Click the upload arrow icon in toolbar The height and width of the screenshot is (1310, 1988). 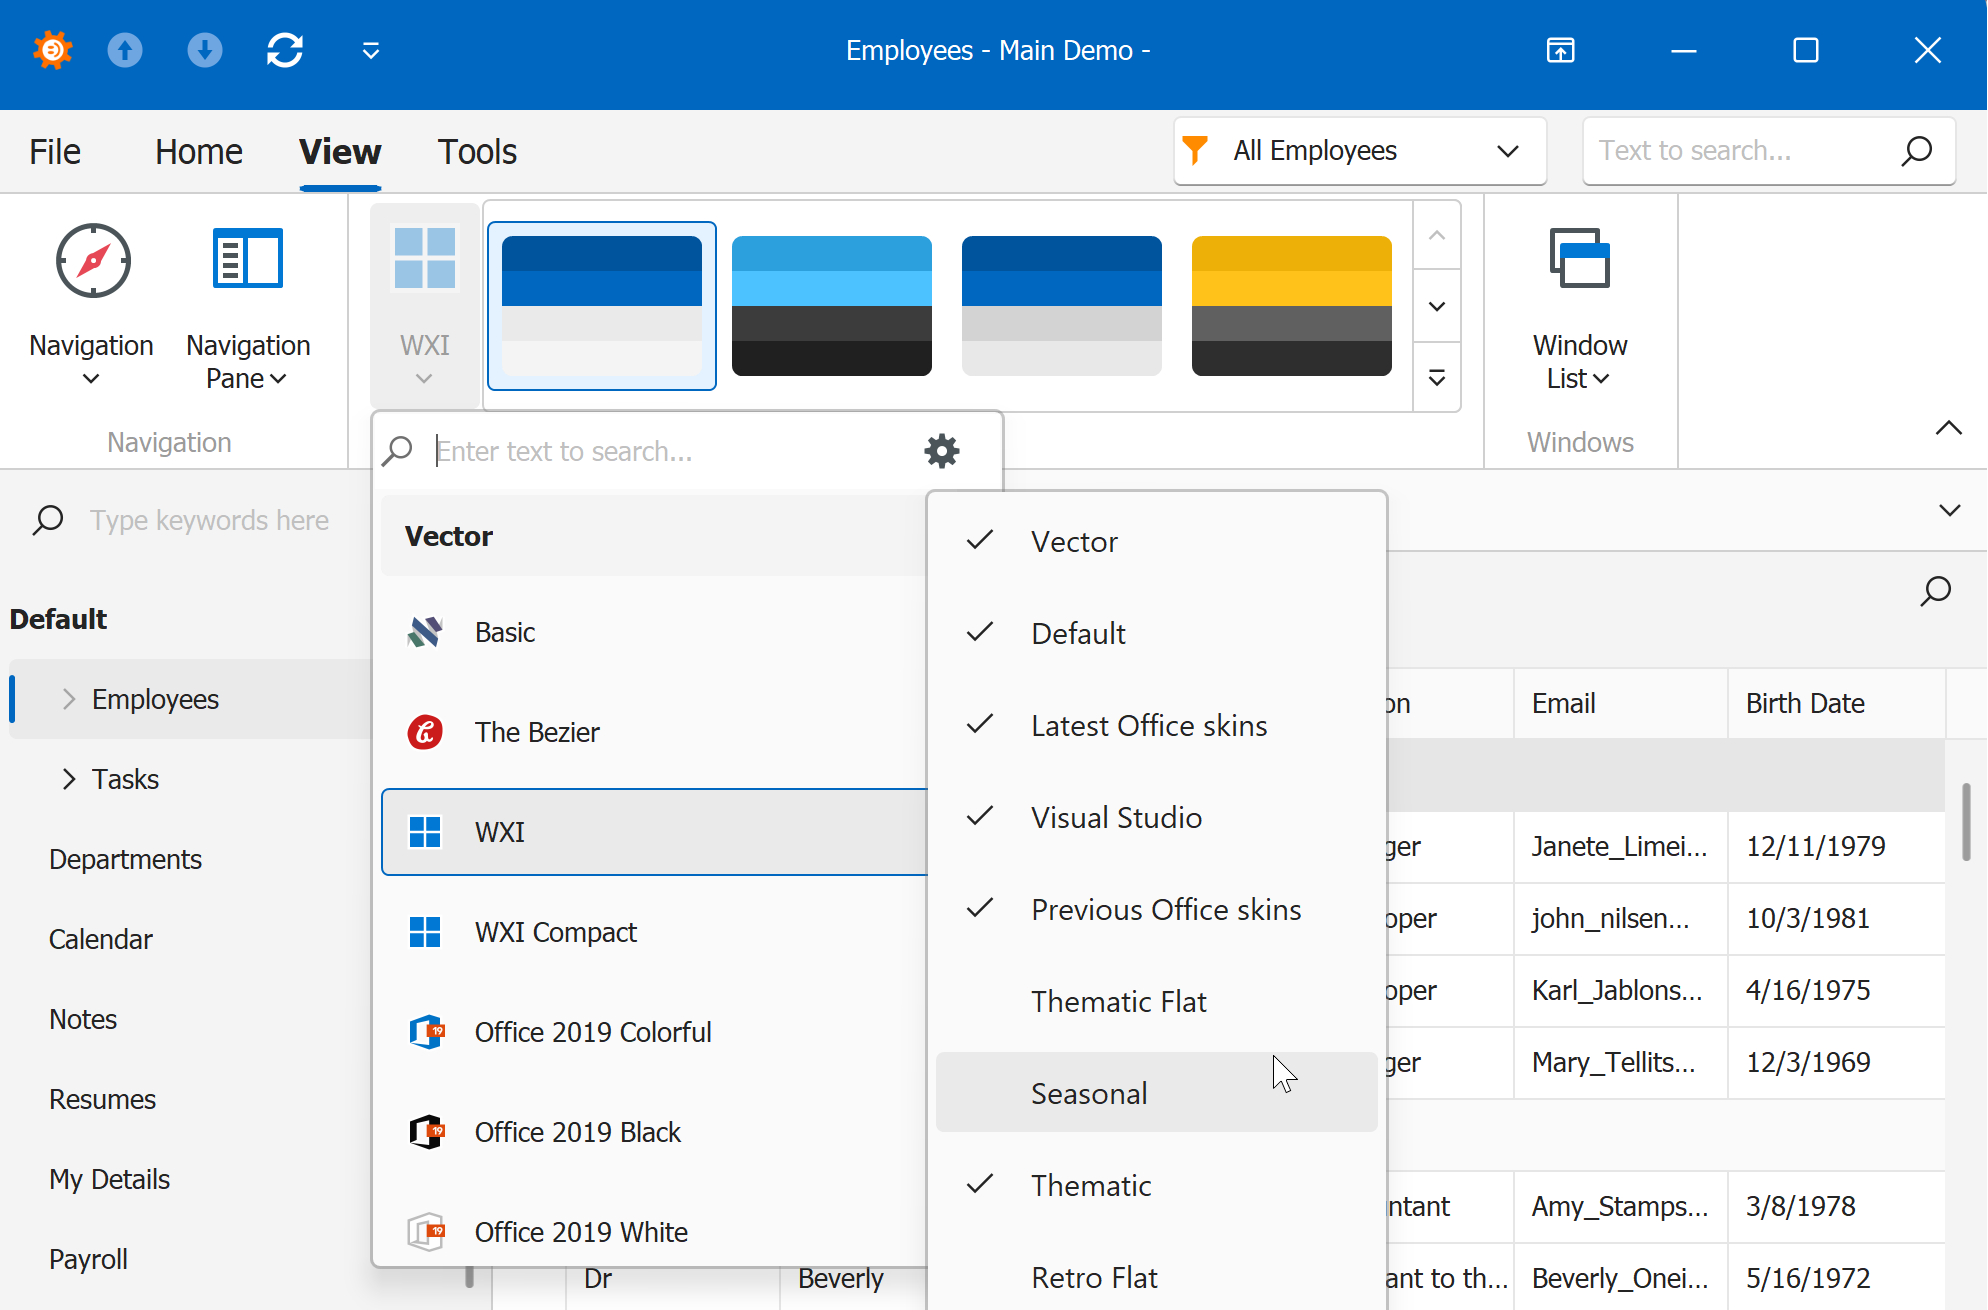pos(126,50)
